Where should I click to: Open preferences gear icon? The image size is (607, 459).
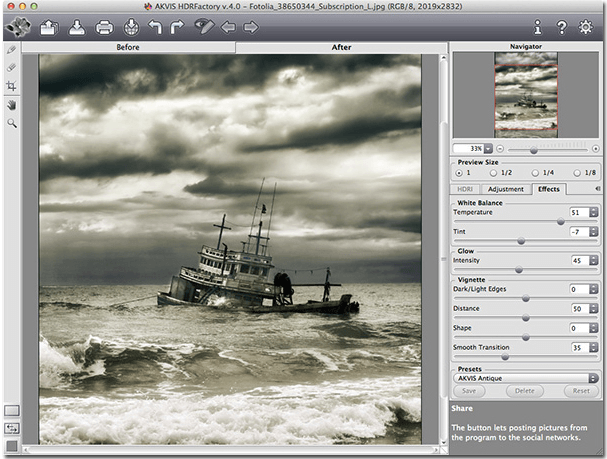tap(585, 27)
